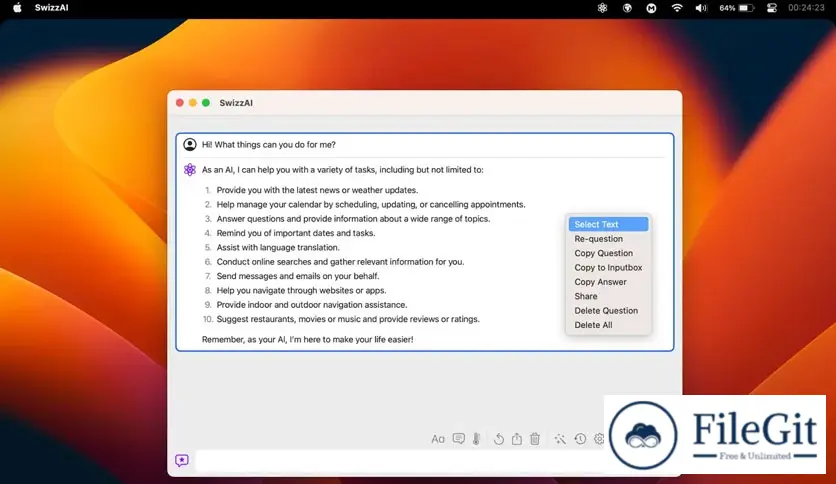The width and height of the screenshot is (836, 484).
Task: Click the question text "Hi! What things can you do for me?"
Action: pos(269,144)
